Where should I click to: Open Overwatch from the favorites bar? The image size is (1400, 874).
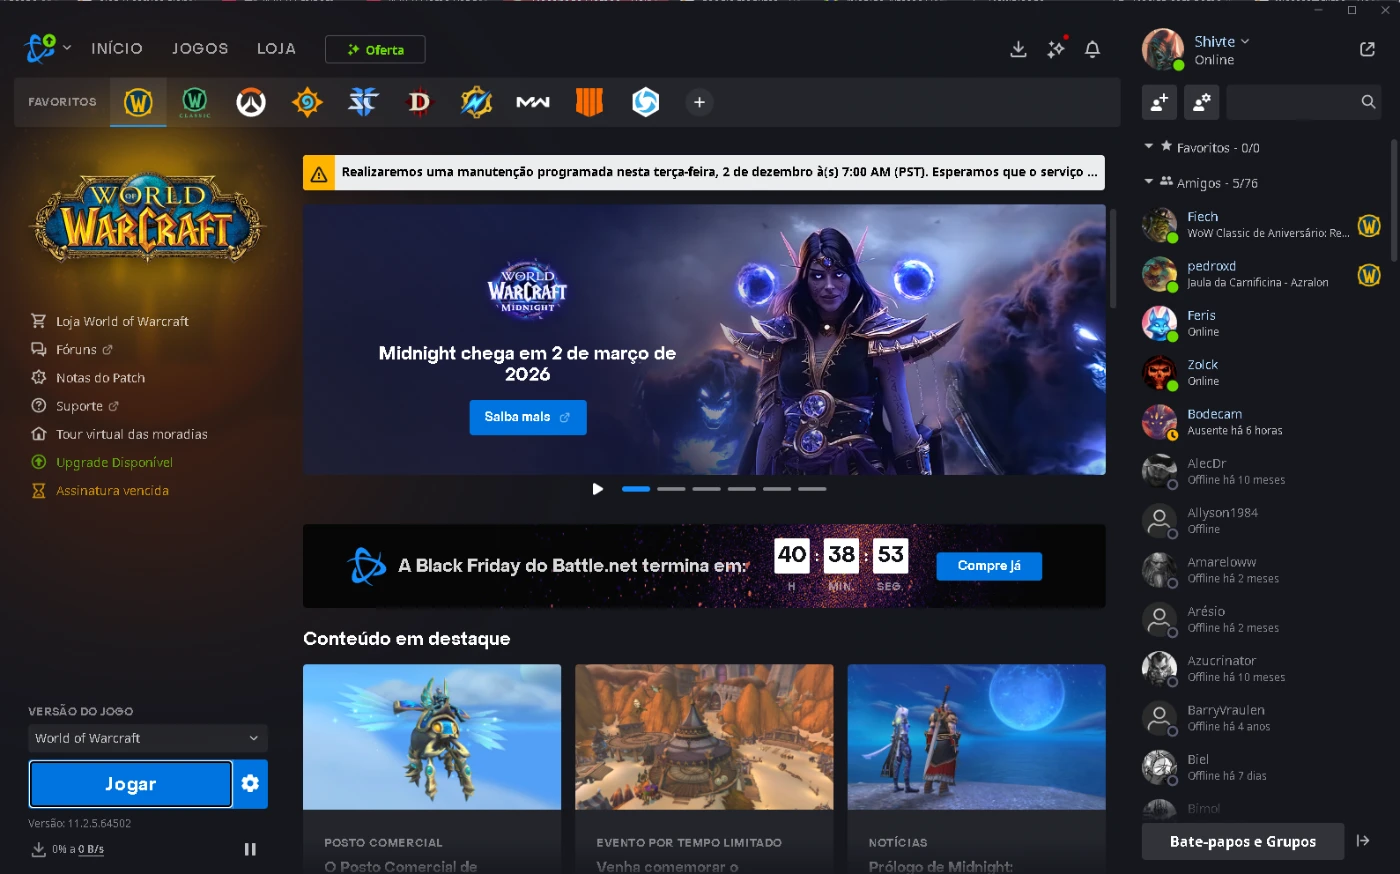(251, 102)
